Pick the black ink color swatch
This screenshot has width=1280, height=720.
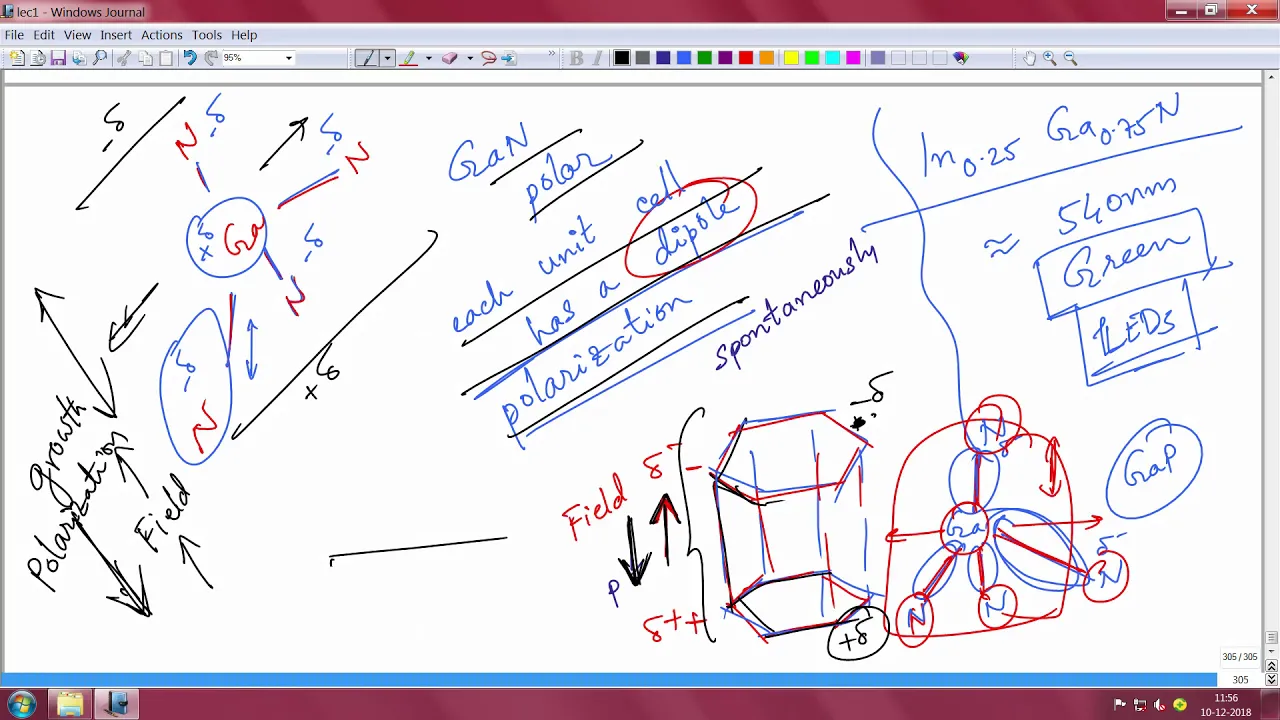pyautogui.click(x=622, y=58)
